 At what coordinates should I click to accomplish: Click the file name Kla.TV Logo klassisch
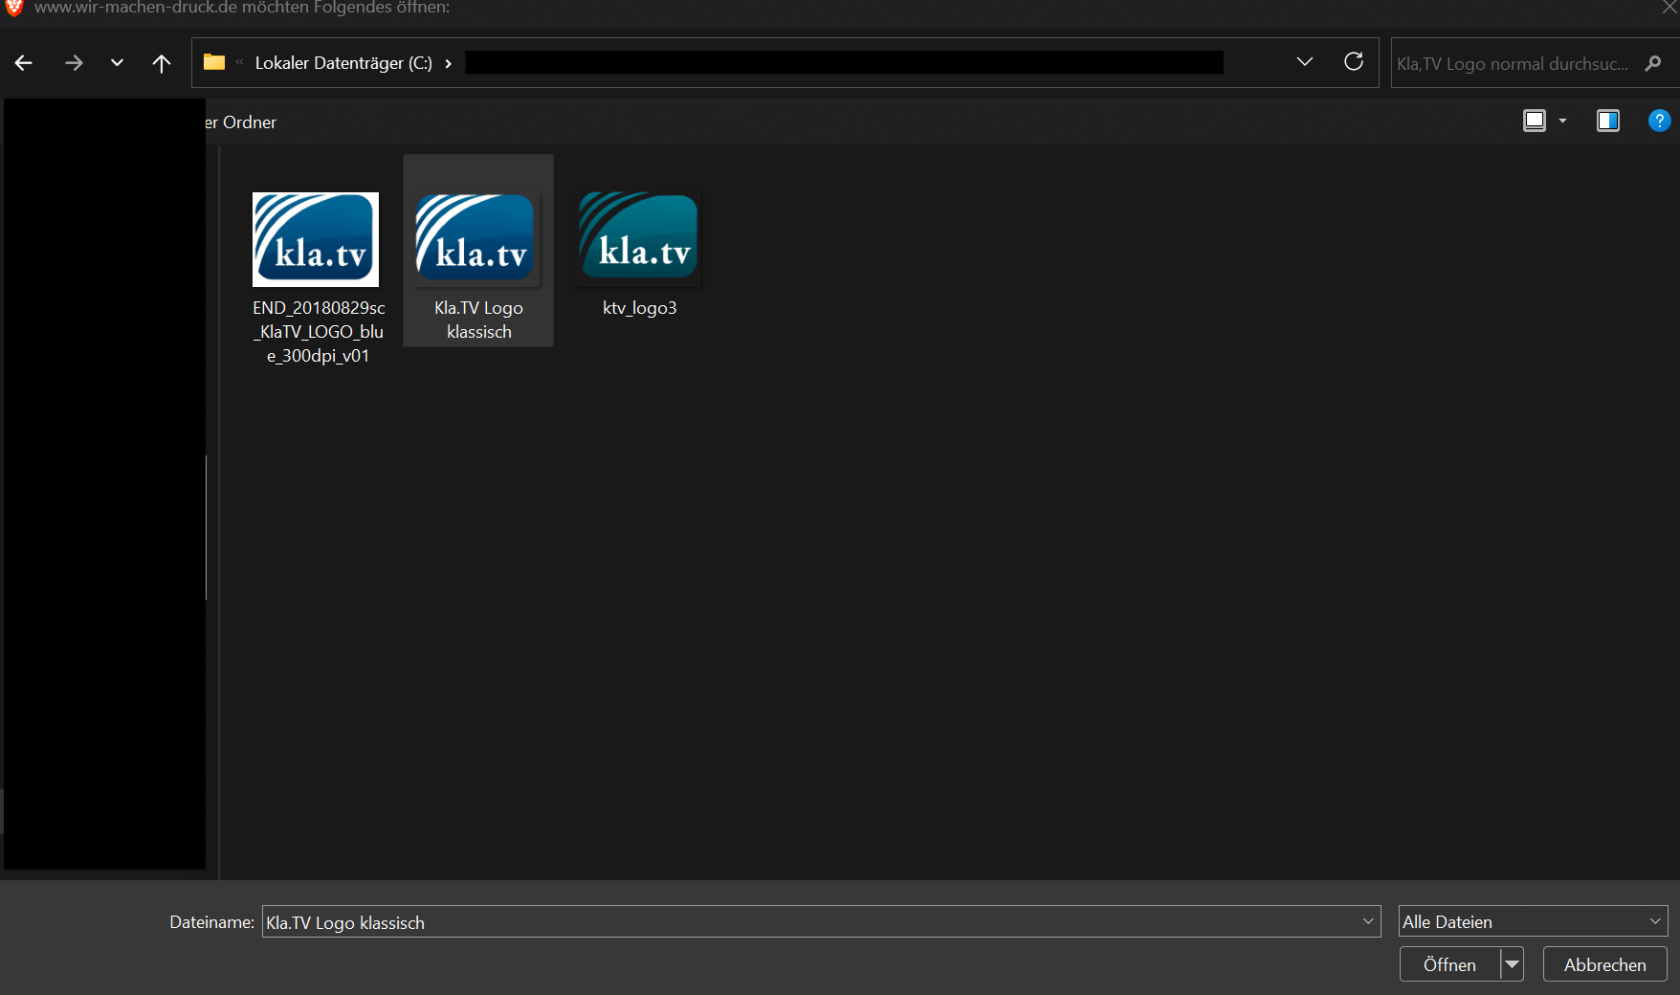click(479, 320)
